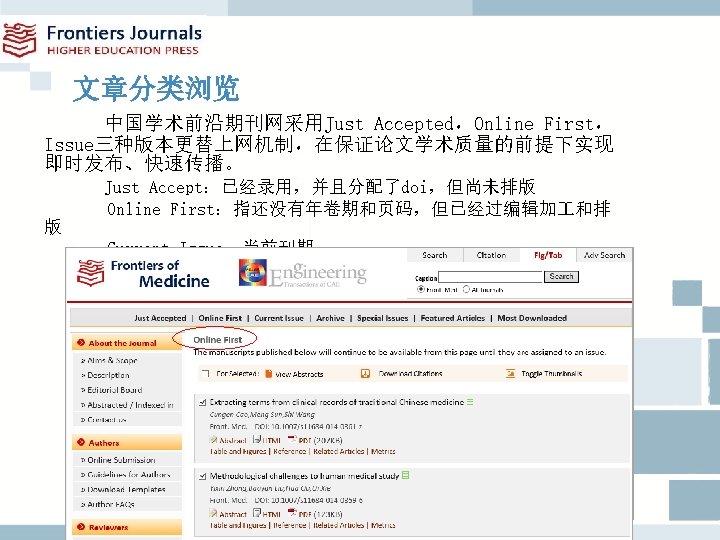Image resolution: width=720 pixels, height=540 pixels.
Task: Open Description sidebar link
Action: [108, 375]
